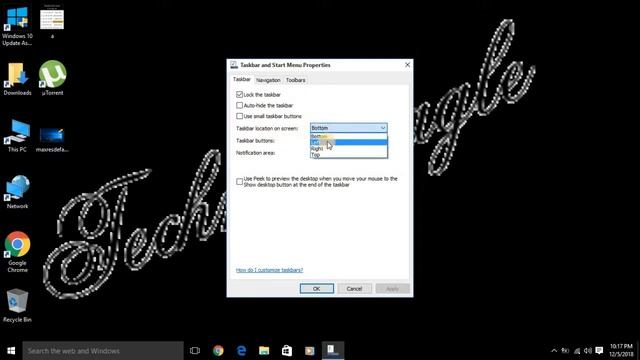Image resolution: width=640 pixels, height=360 pixels.
Task: Click the Cancel button
Action: [354, 289]
